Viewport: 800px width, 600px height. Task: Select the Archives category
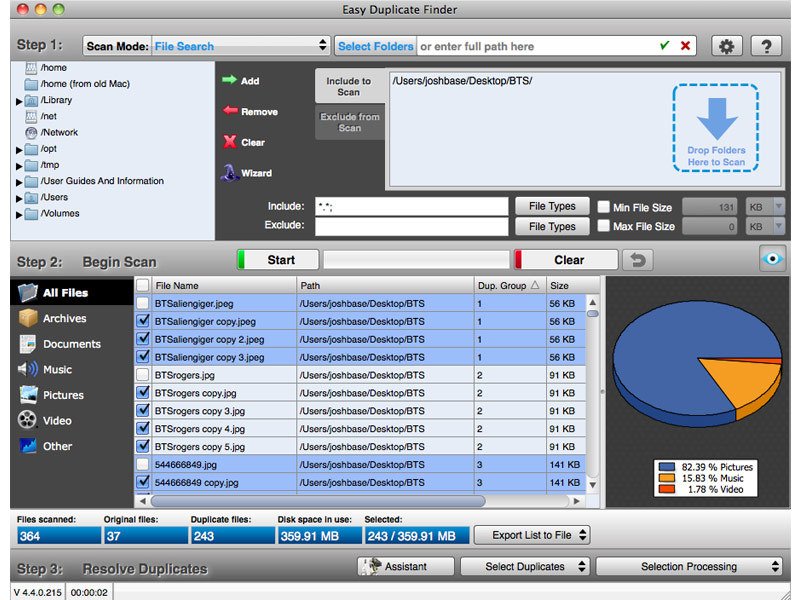[72, 318]
